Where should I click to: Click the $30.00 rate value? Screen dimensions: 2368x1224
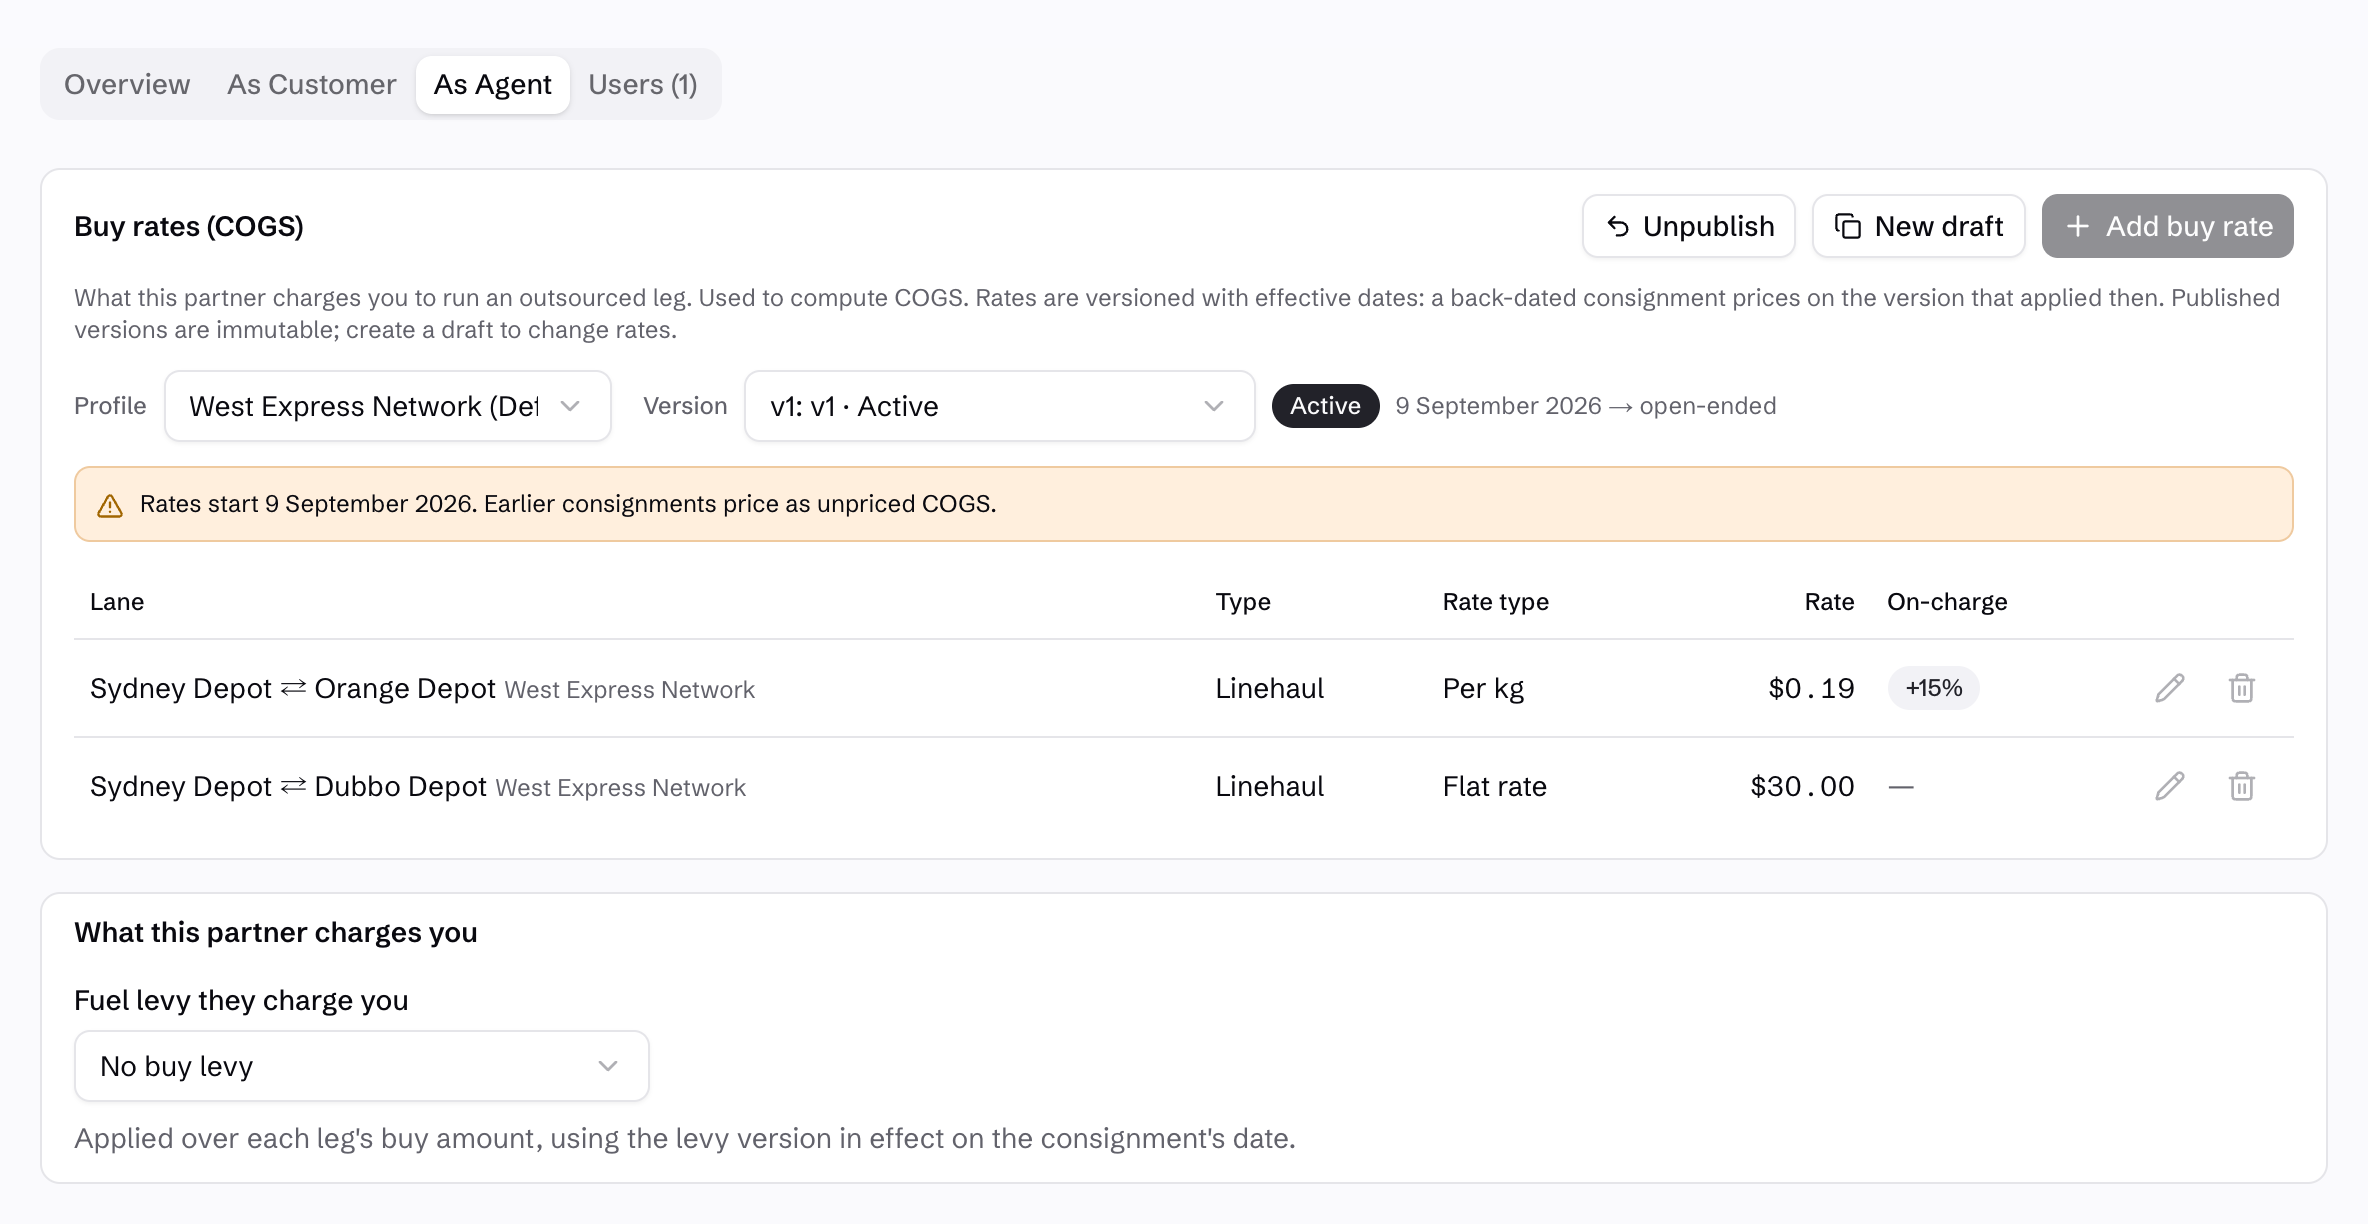(1802, 786)
